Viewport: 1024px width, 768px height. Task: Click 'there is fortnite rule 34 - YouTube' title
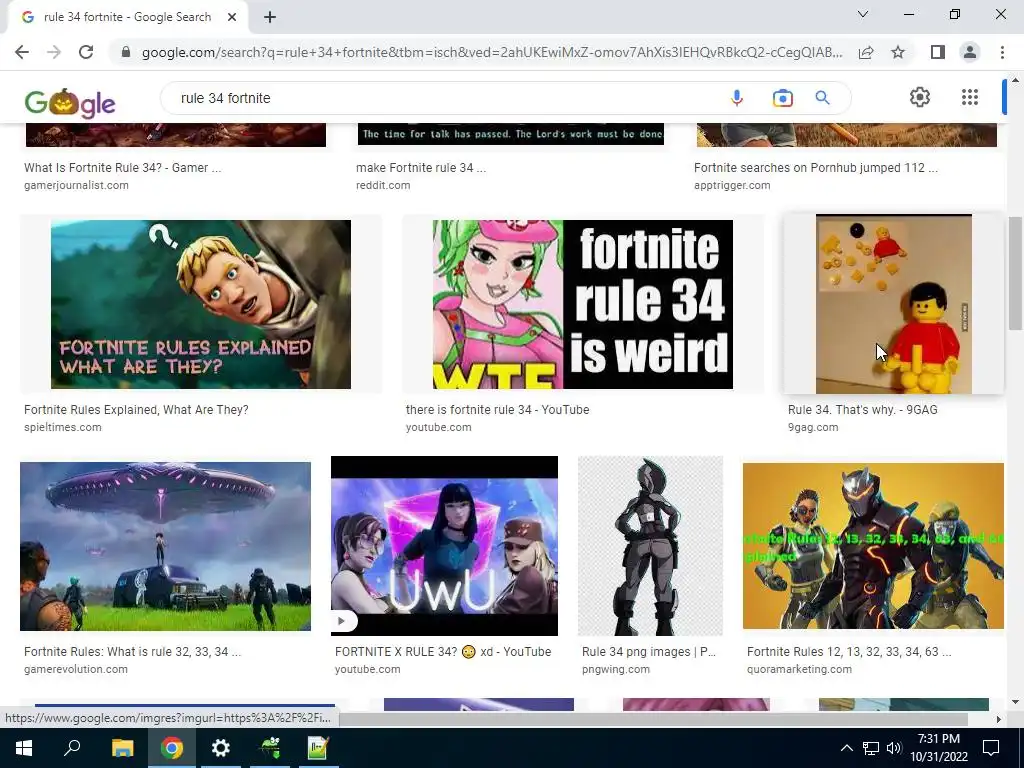click(x=497, y=410)
